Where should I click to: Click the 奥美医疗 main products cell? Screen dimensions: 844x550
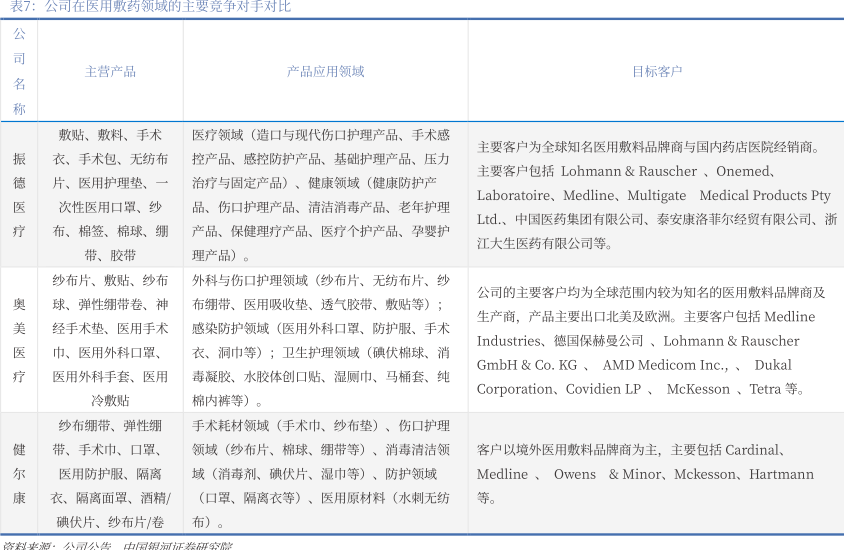110,340
